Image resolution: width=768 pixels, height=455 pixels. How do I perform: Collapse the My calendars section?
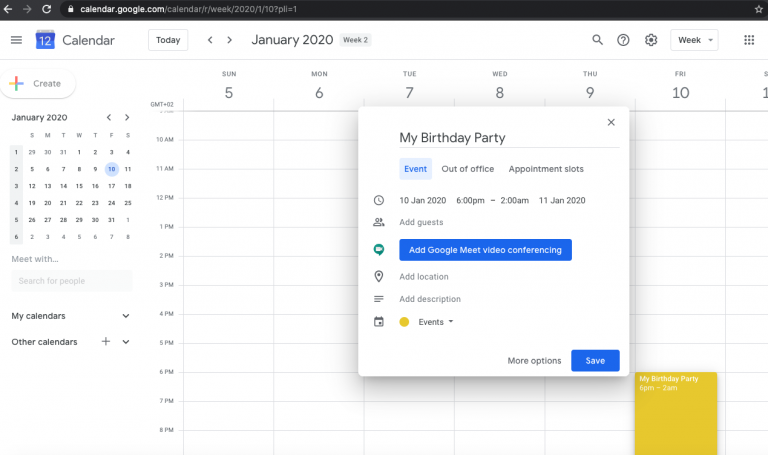point(126,316)
